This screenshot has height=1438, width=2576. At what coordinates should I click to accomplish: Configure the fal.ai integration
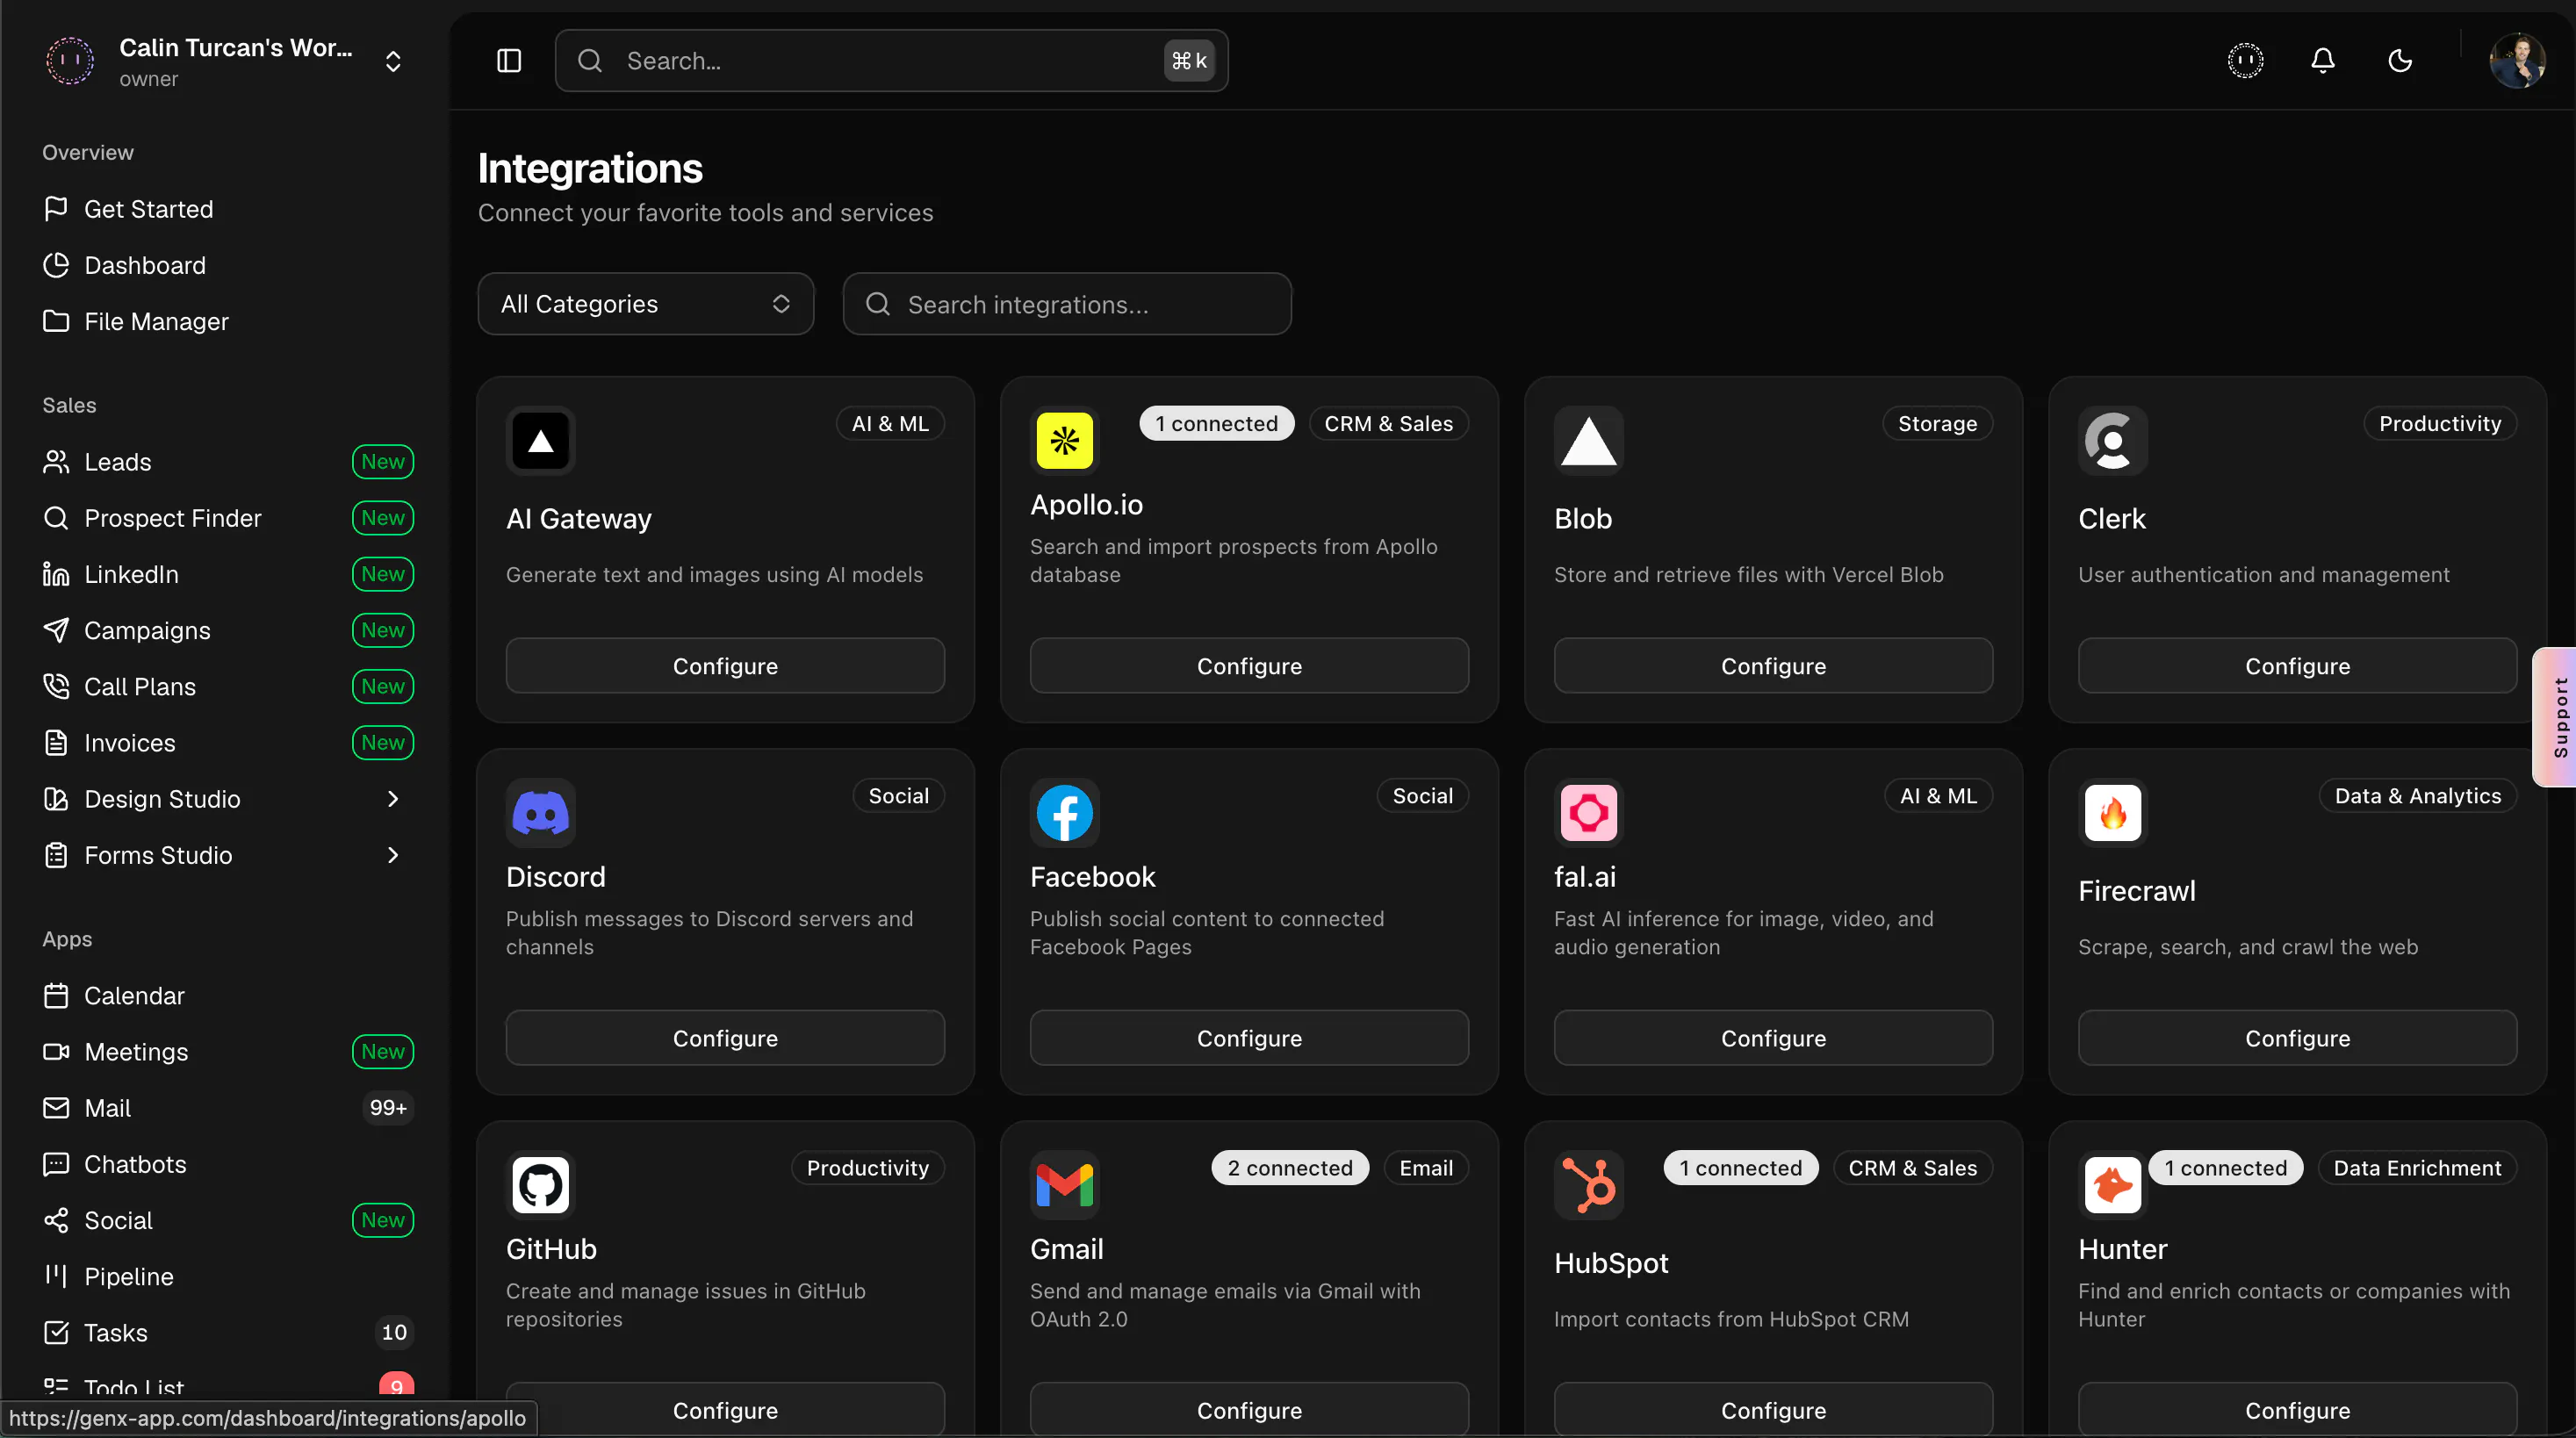pos(1773,1038)
